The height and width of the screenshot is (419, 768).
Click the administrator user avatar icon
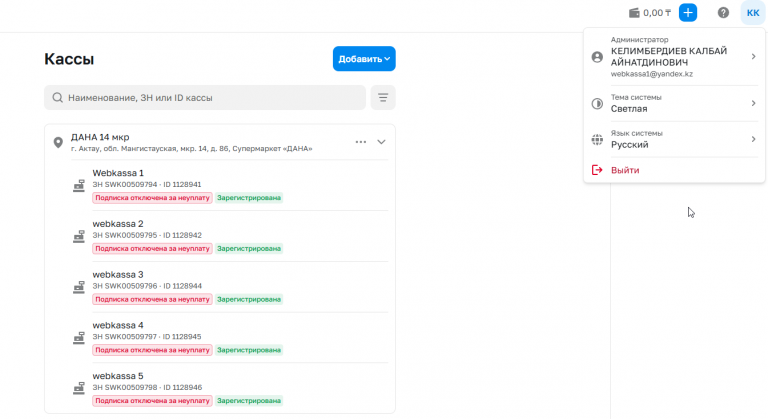point(597,57)
